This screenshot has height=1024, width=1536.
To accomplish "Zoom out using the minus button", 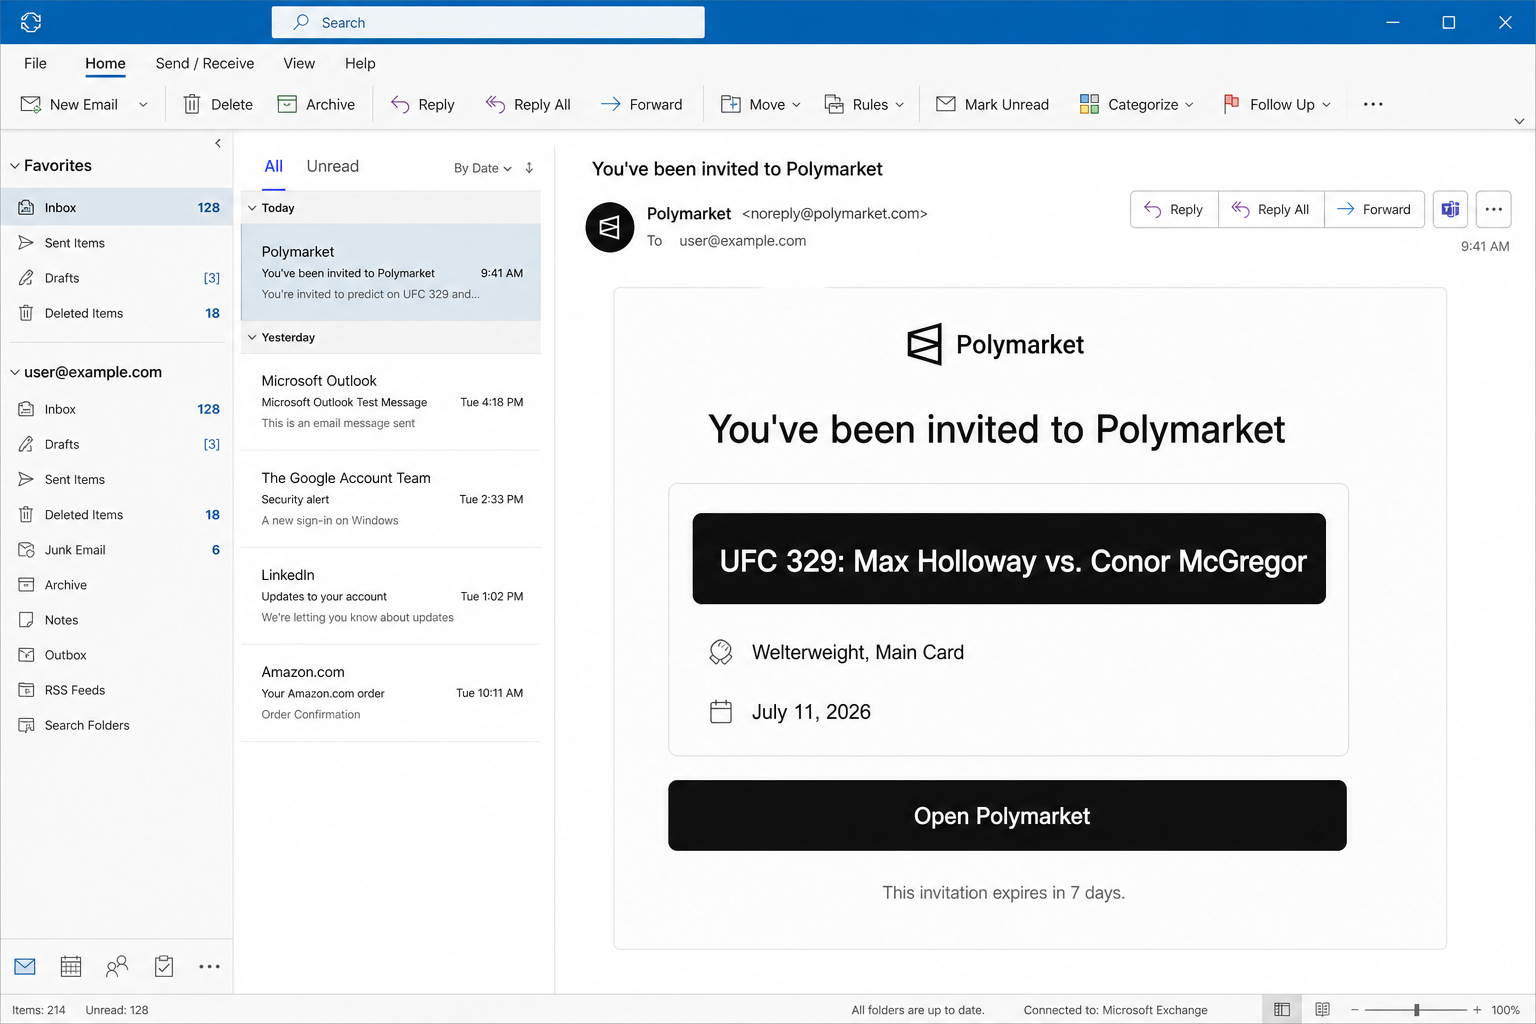I will coord(1355,1010).
